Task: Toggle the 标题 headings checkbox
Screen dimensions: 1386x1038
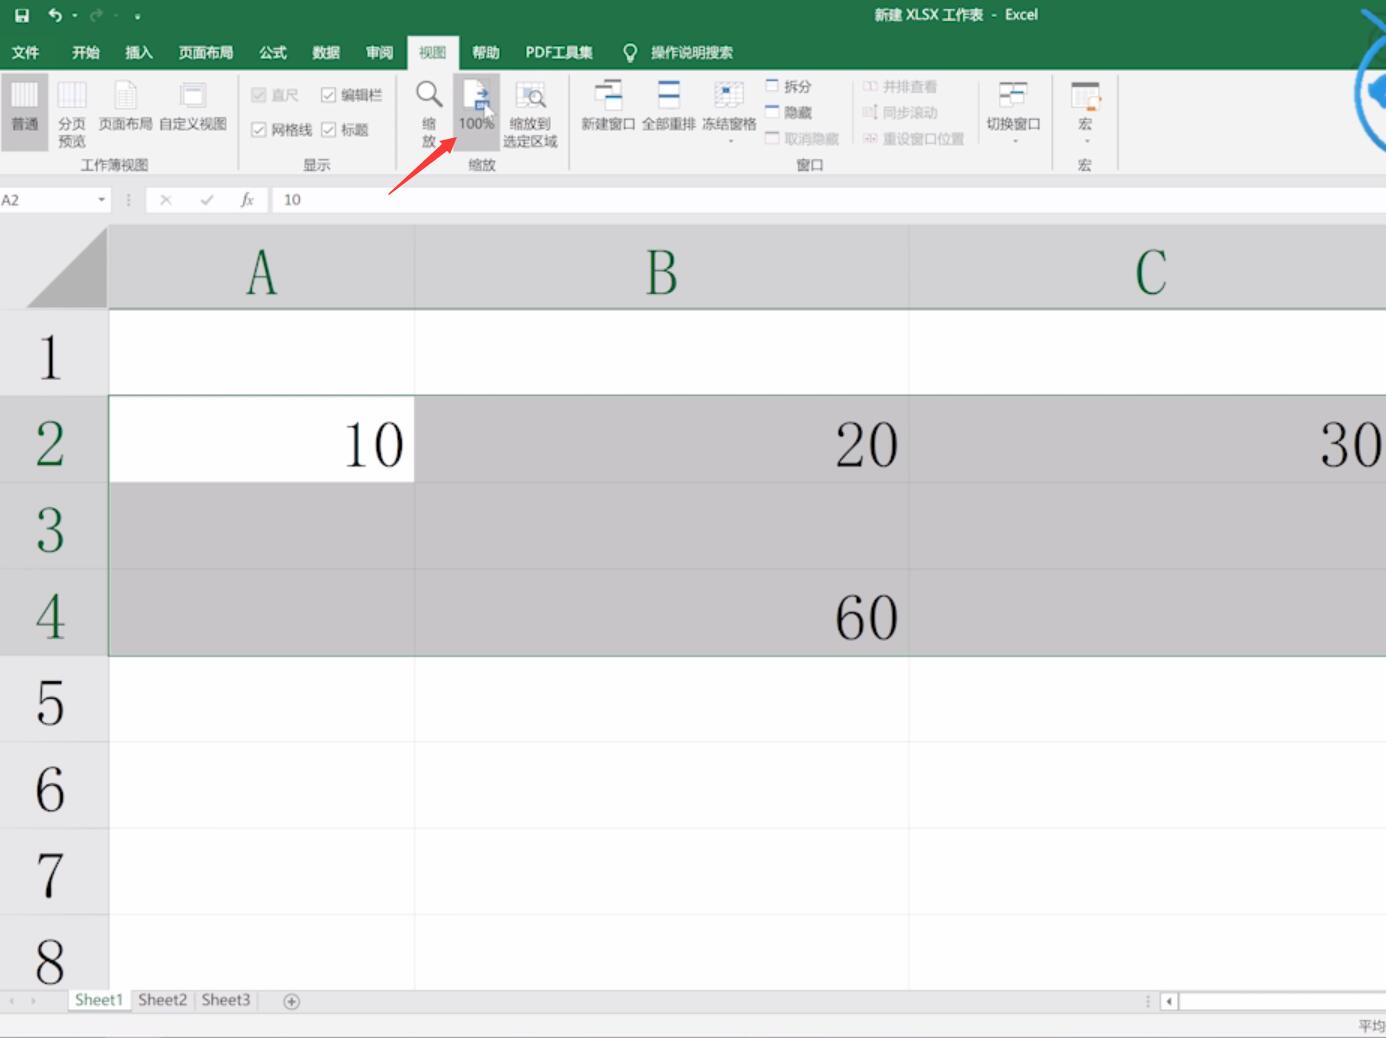Action: tap(345, 130)
